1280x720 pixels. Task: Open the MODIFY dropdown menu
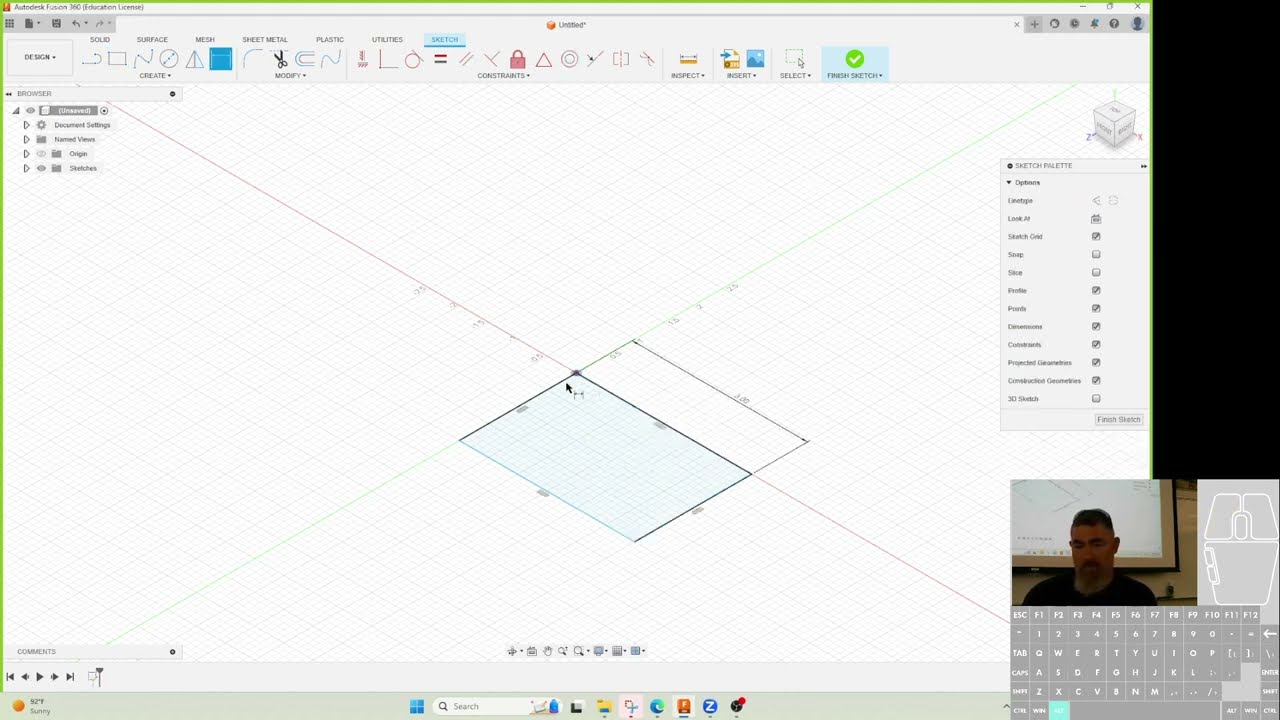[x=290, y=76]
